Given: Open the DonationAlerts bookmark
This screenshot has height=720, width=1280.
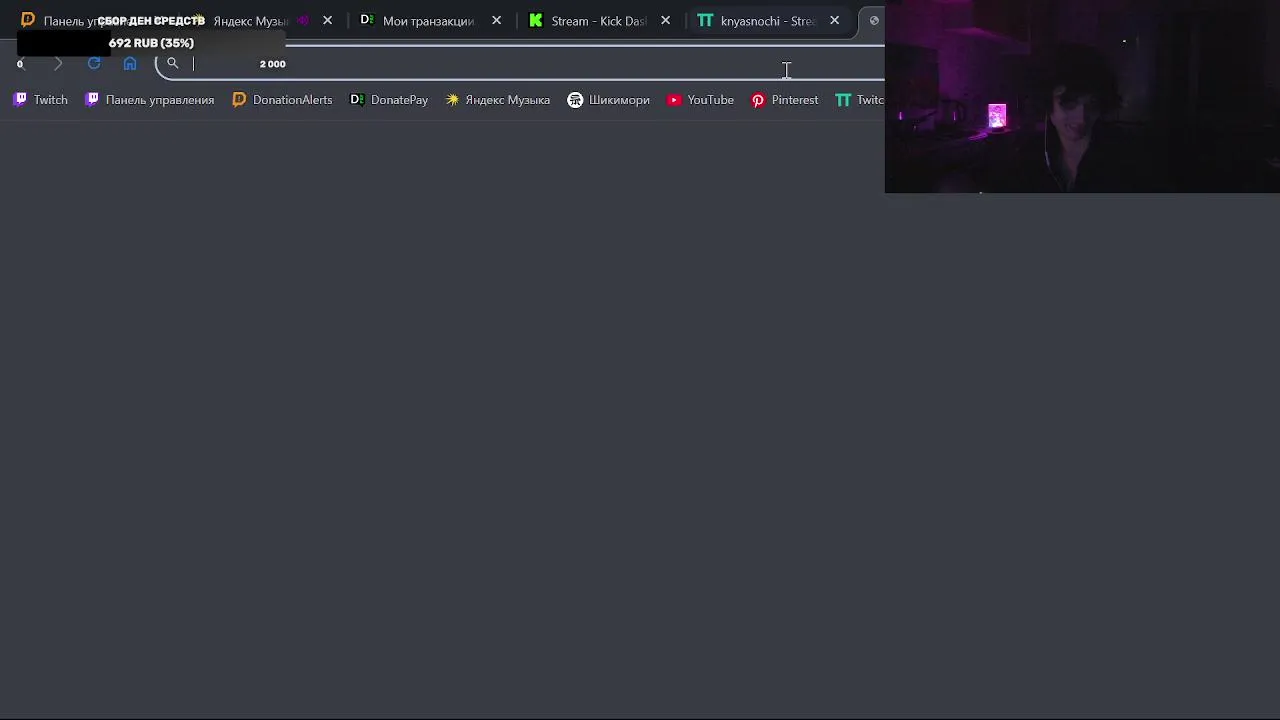Looking at the screenshot, I should [282, 100].
